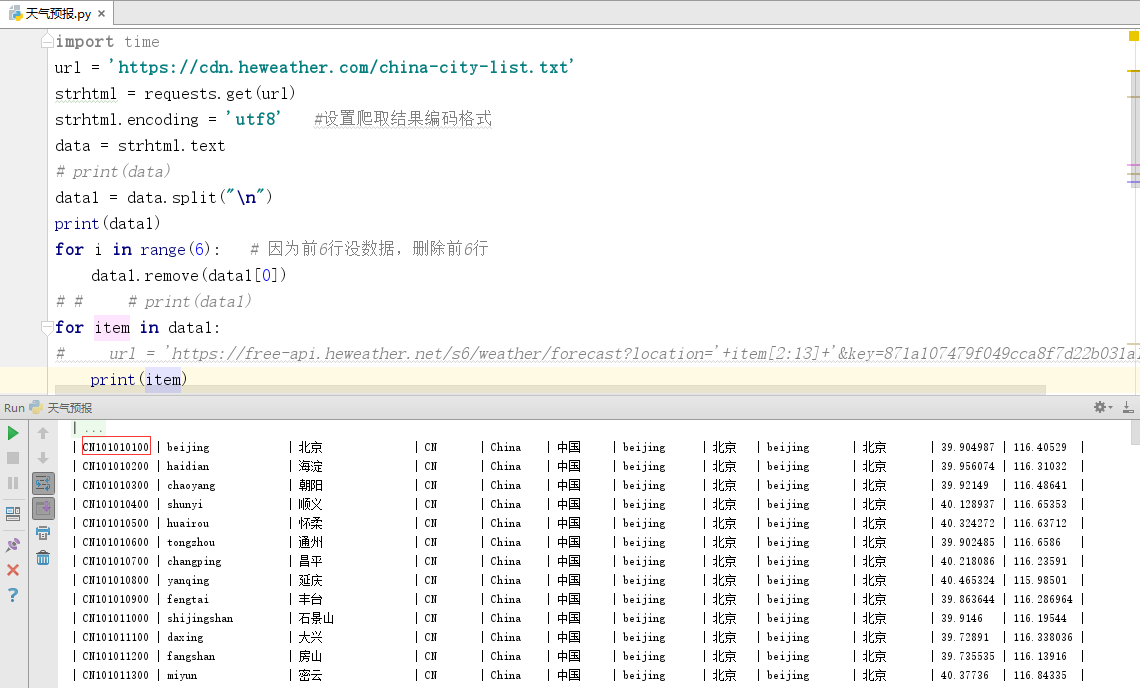Click longitude value 116.286964

tap(1043, 599)
